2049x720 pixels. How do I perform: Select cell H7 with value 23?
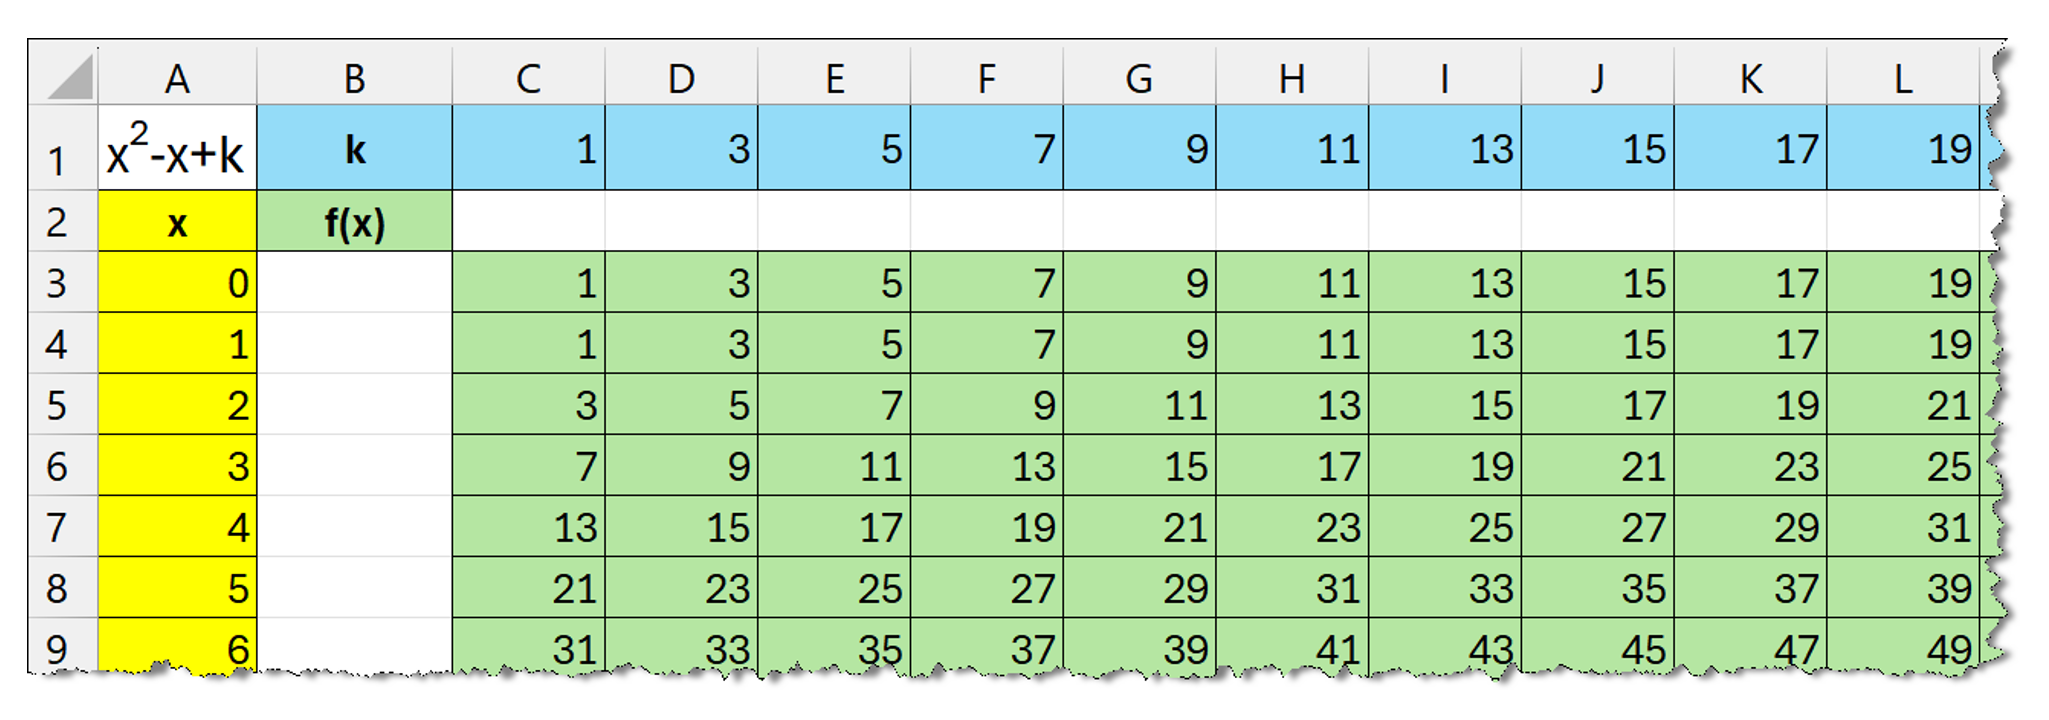[1292, 527]
